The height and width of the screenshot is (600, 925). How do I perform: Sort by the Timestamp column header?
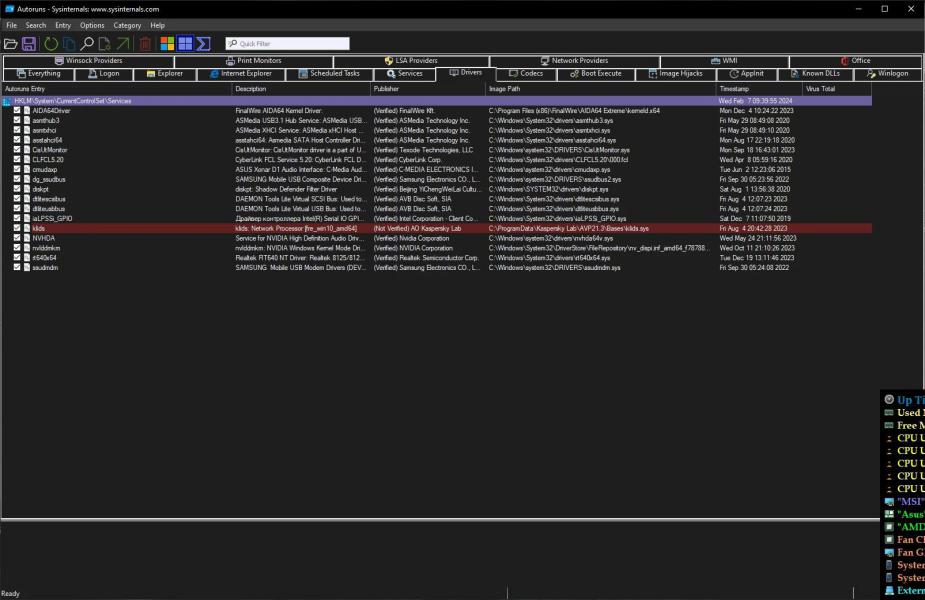[759, 89]
